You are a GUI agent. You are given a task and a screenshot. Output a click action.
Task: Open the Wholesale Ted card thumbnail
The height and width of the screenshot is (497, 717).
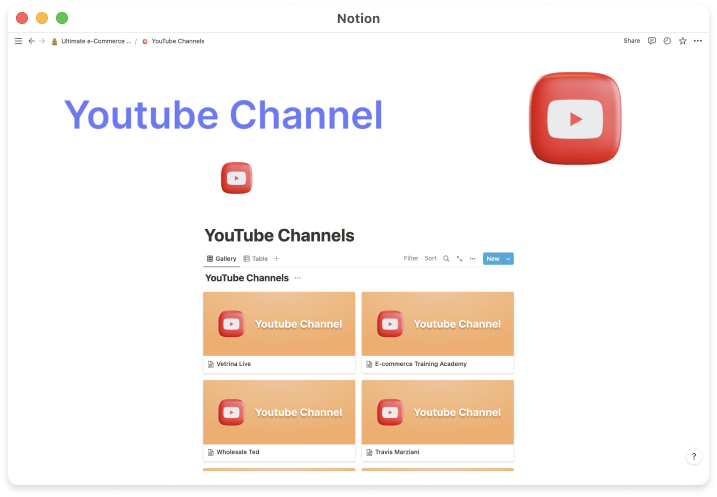coord(279,412)
